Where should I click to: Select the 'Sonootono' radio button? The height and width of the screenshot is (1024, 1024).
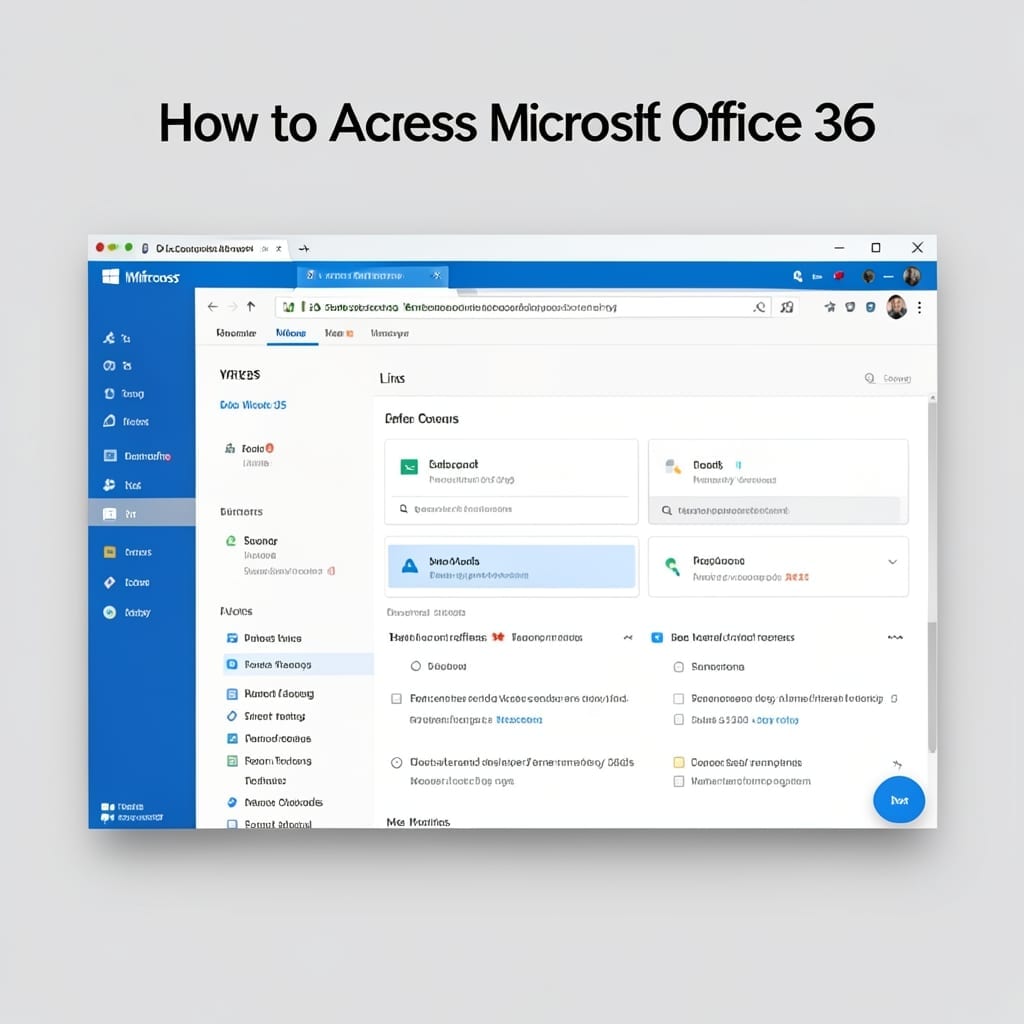(x=679, y=667)
